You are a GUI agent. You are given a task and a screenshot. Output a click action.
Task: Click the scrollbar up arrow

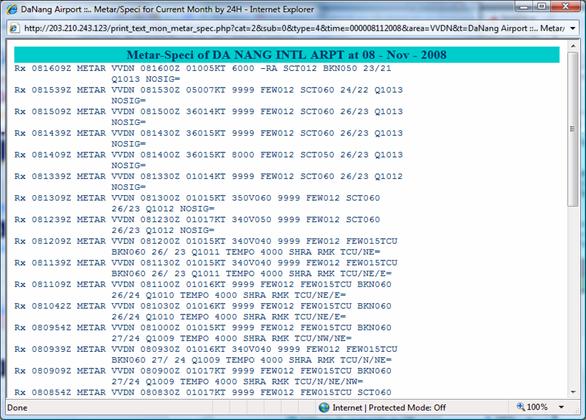573,46
